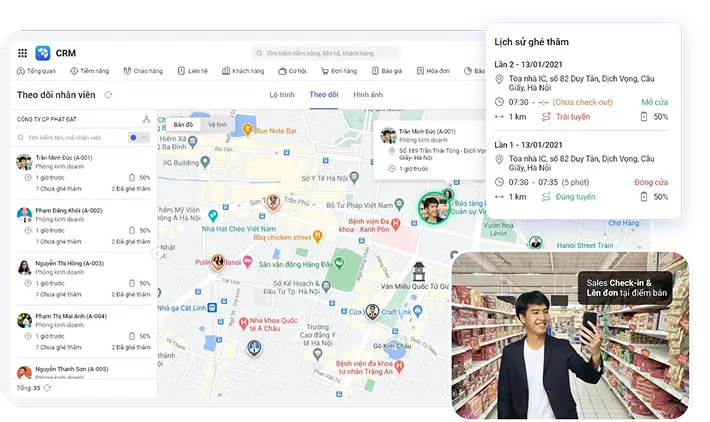Click the Blue Note Bar map pin
The height and width of the screenshot is (422, 710).
coord(246,130)
